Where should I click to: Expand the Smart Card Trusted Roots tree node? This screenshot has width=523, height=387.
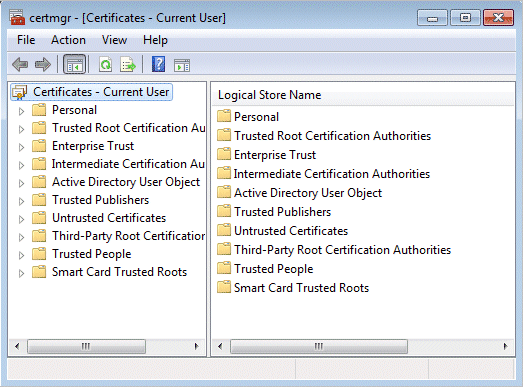tap(21, 274)
